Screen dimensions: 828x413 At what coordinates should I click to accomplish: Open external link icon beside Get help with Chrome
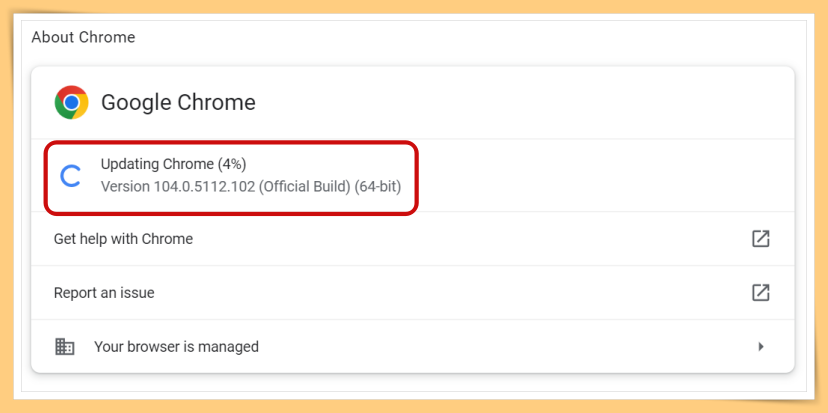tap(760, 239)
